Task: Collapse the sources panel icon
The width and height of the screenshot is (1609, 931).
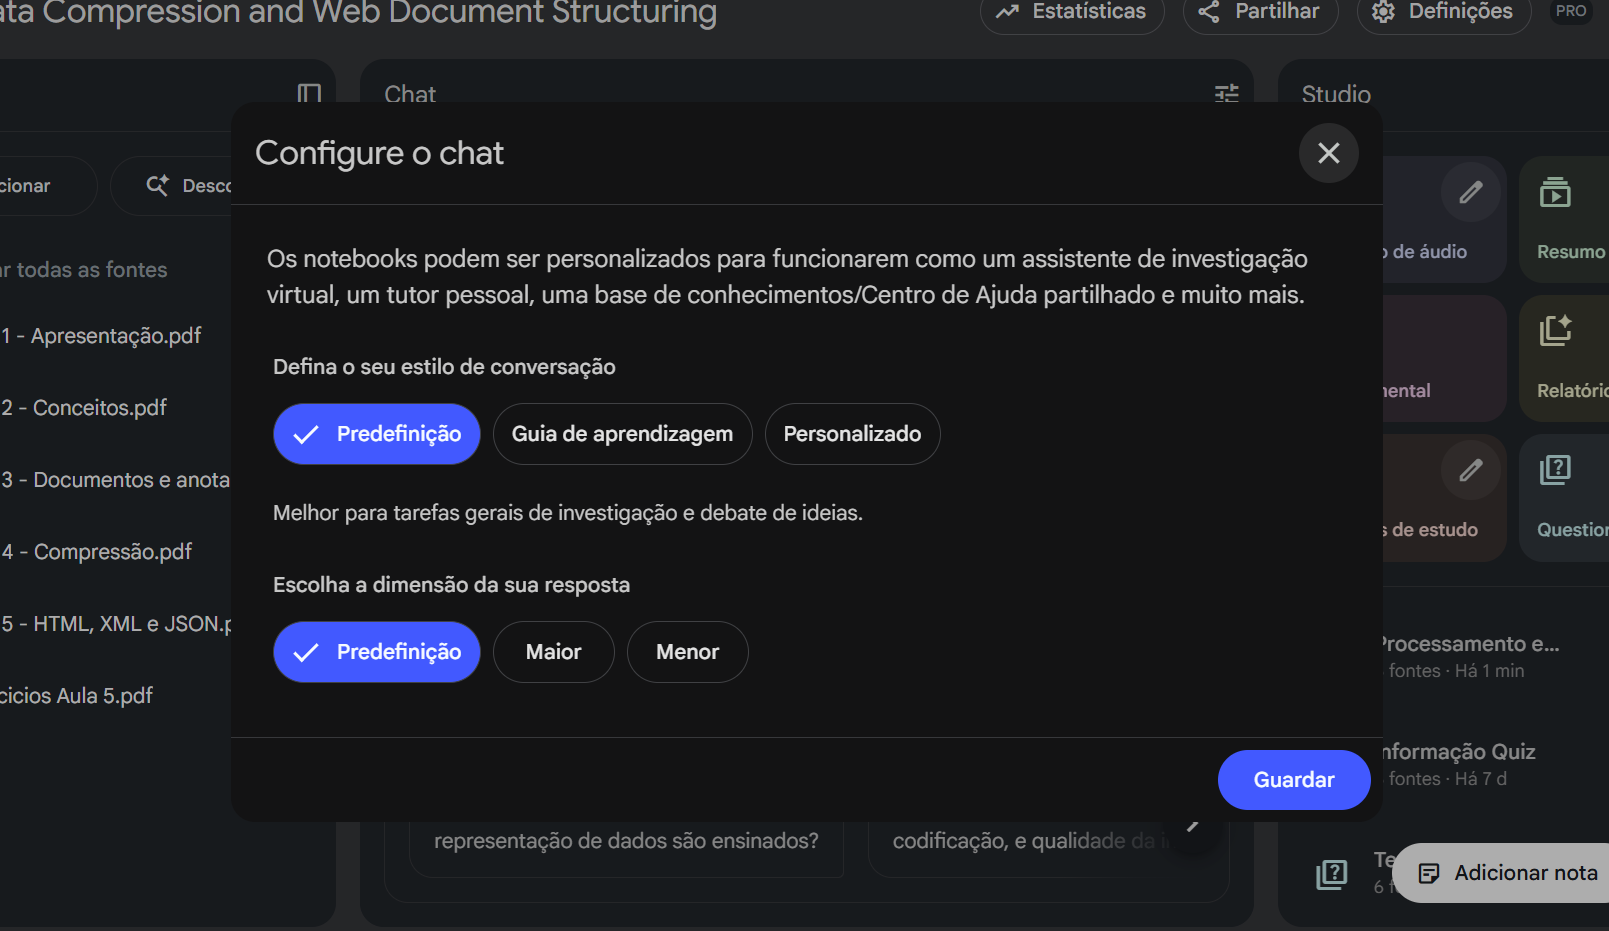Action: [x=309, y=94]
